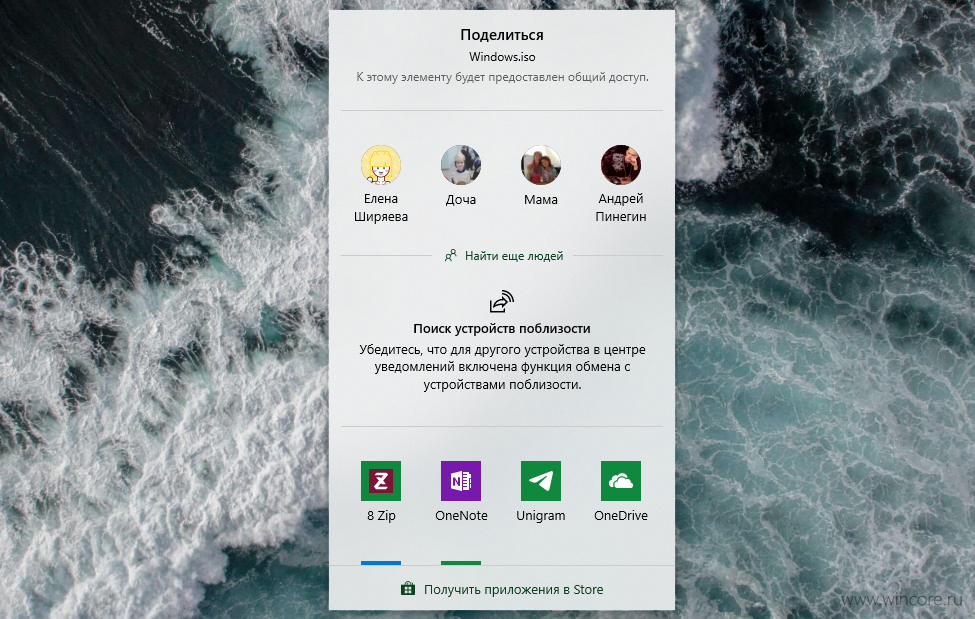The height and width of the screenshot is (619, 975).
Task: Select the Доча contact avatar
Action: pyautogui.click(x=461, y=165)
